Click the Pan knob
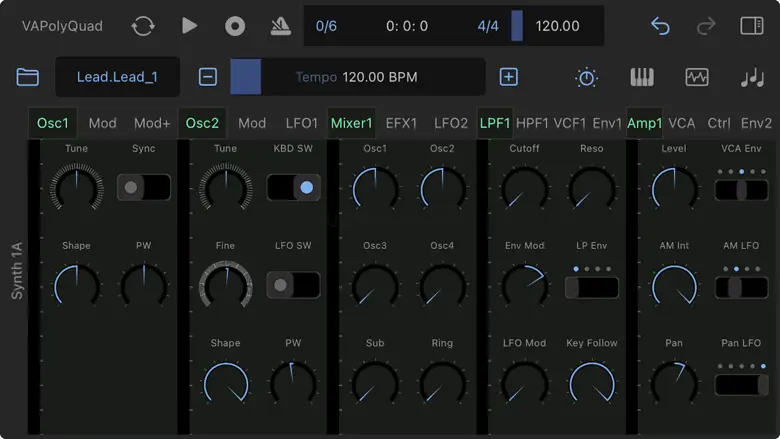 tap(674, 384)
